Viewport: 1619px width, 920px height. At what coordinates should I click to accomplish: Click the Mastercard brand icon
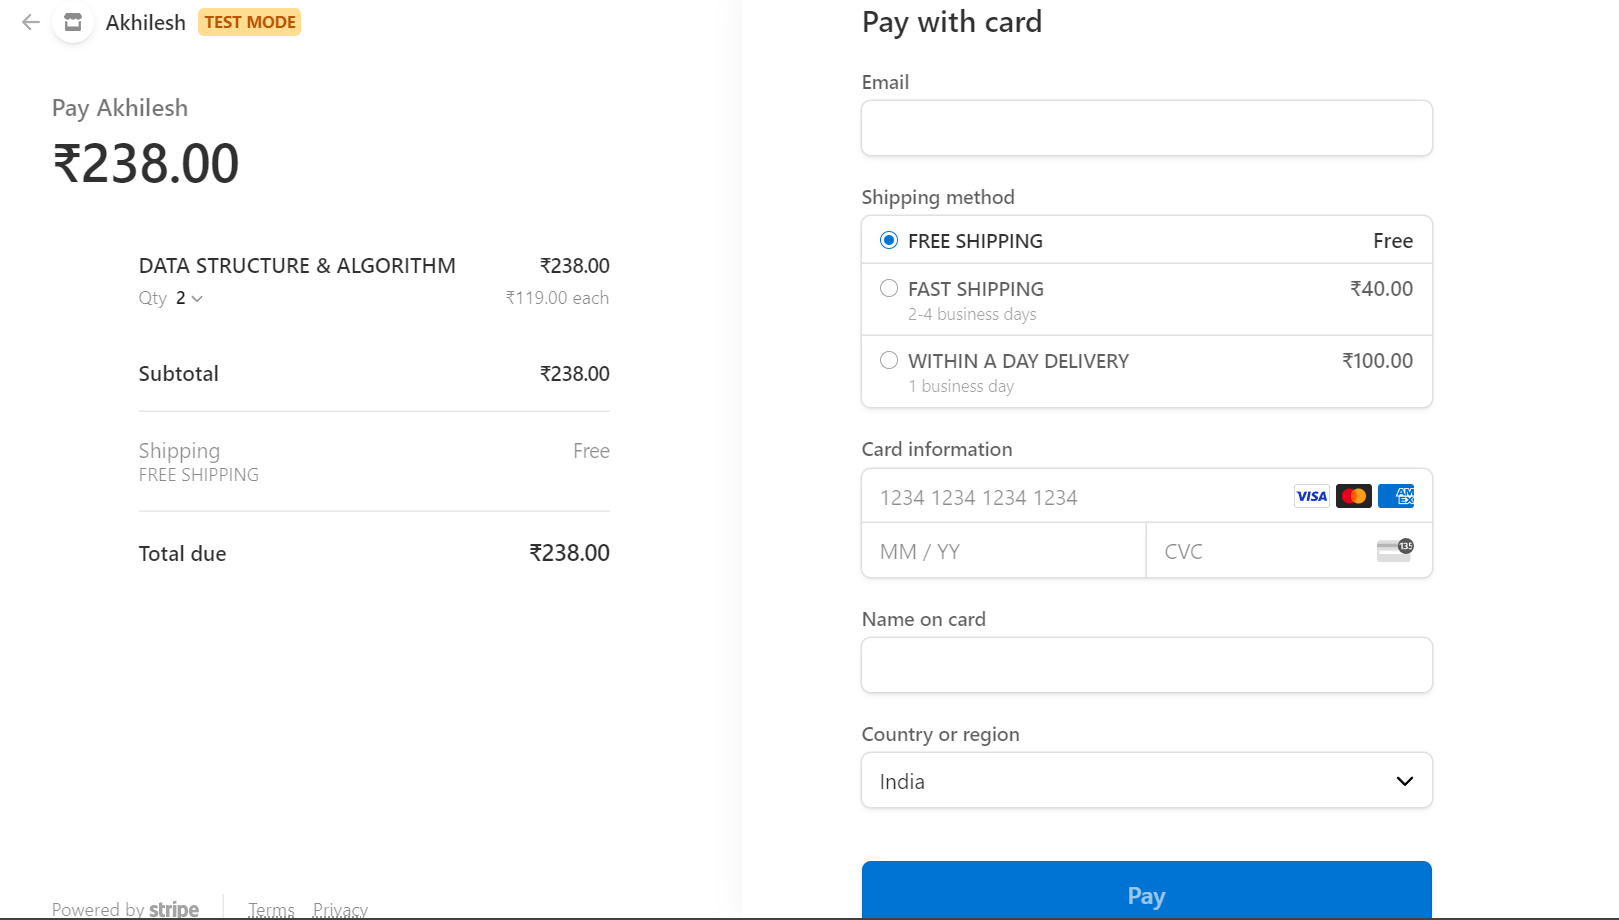coord(1353,496)
